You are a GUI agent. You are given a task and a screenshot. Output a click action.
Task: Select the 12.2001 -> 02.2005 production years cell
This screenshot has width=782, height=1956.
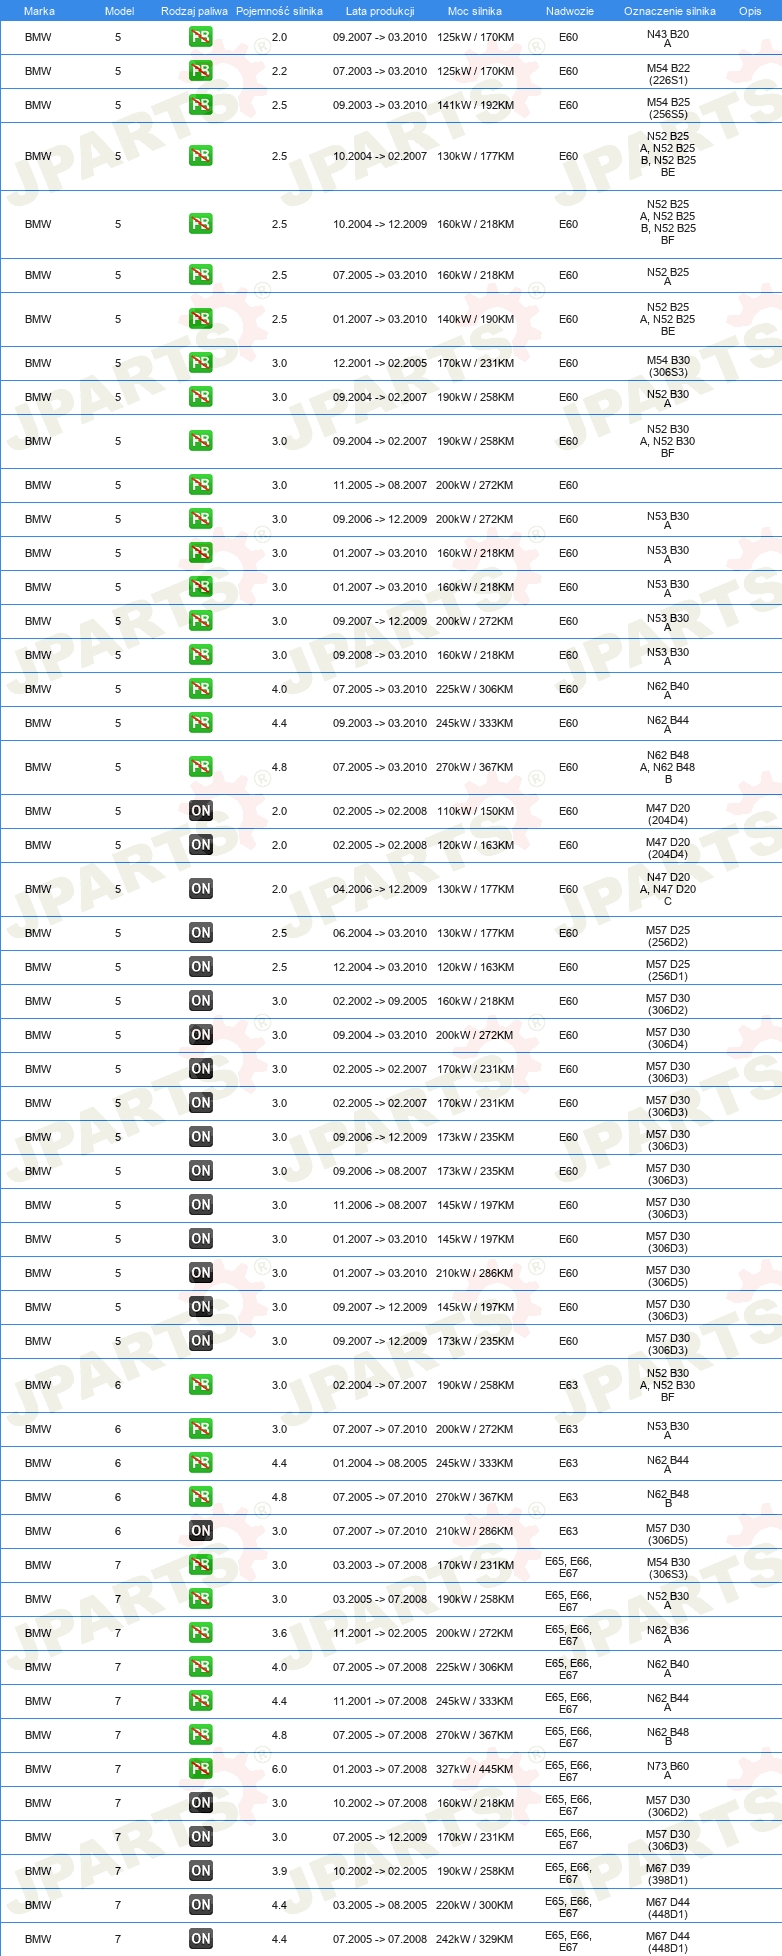380,363
